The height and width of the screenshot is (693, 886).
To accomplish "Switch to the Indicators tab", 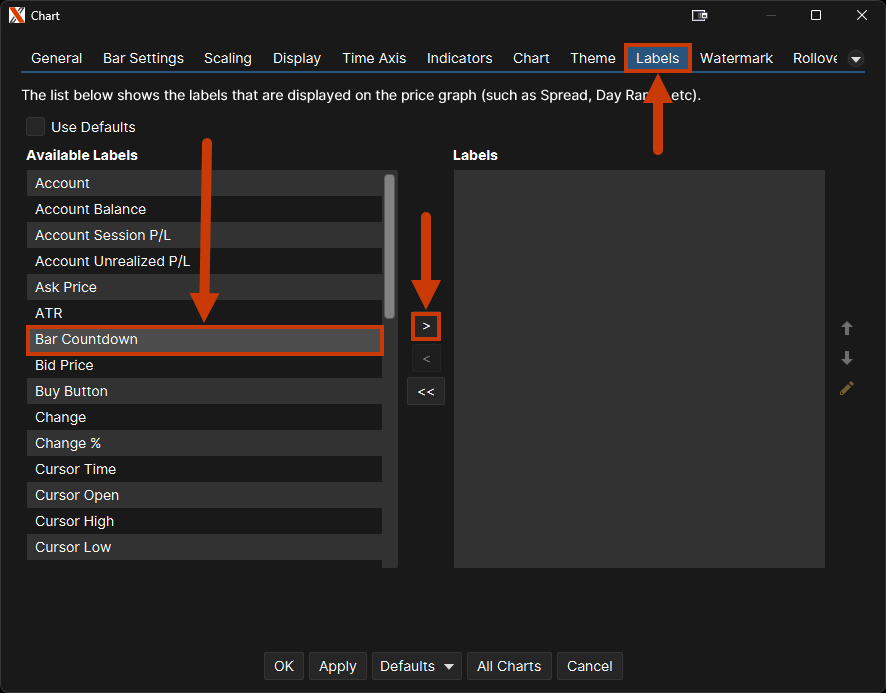I will click(459, 58).
